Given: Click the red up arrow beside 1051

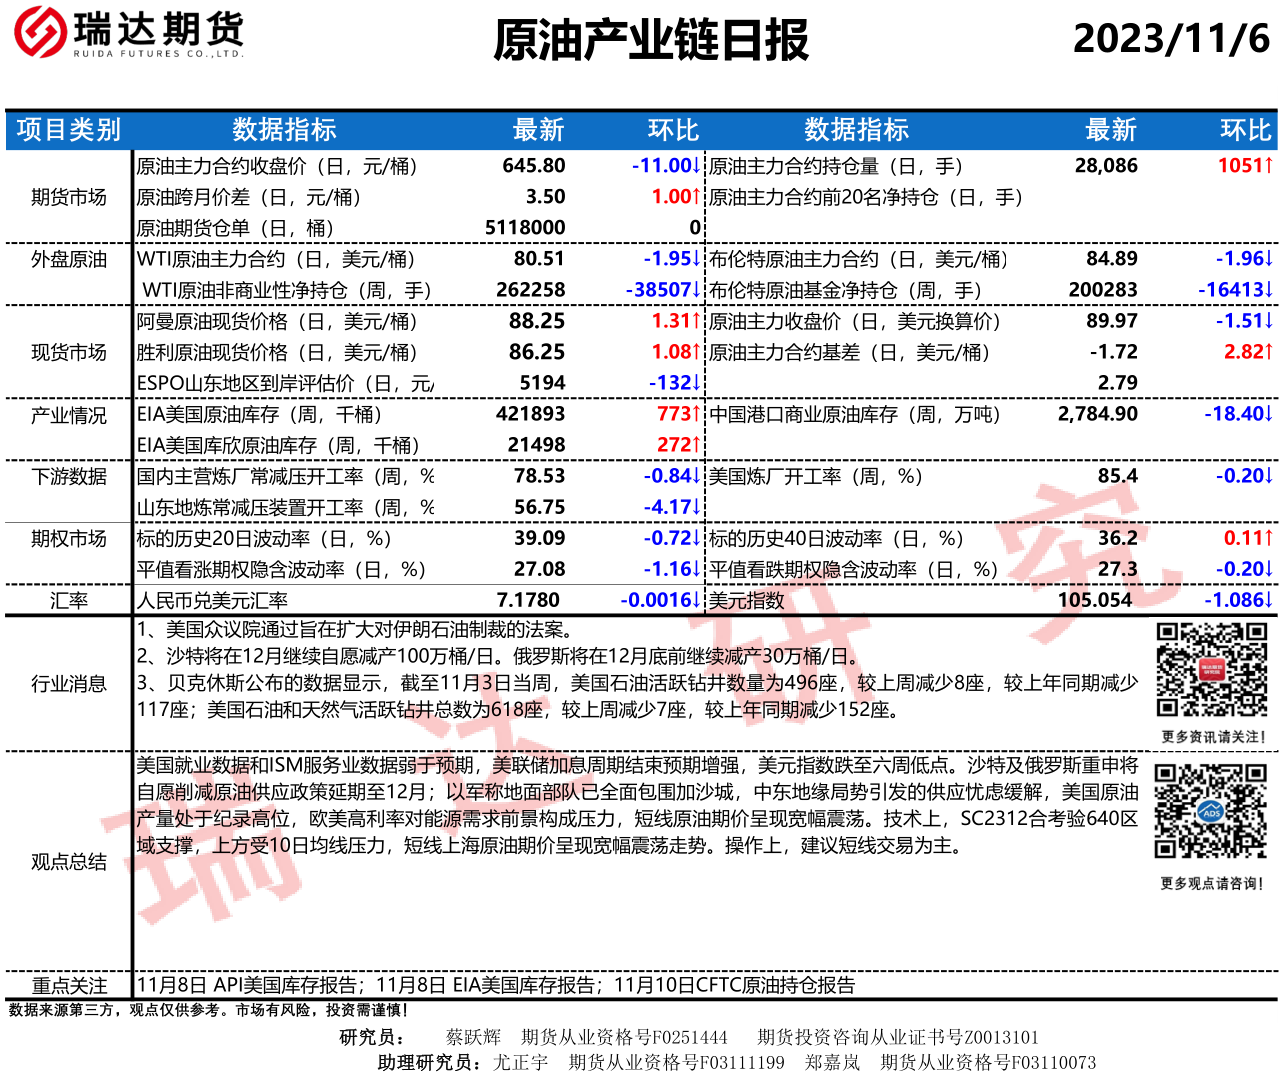Looking at the screenshot, I should [1268, 166].
